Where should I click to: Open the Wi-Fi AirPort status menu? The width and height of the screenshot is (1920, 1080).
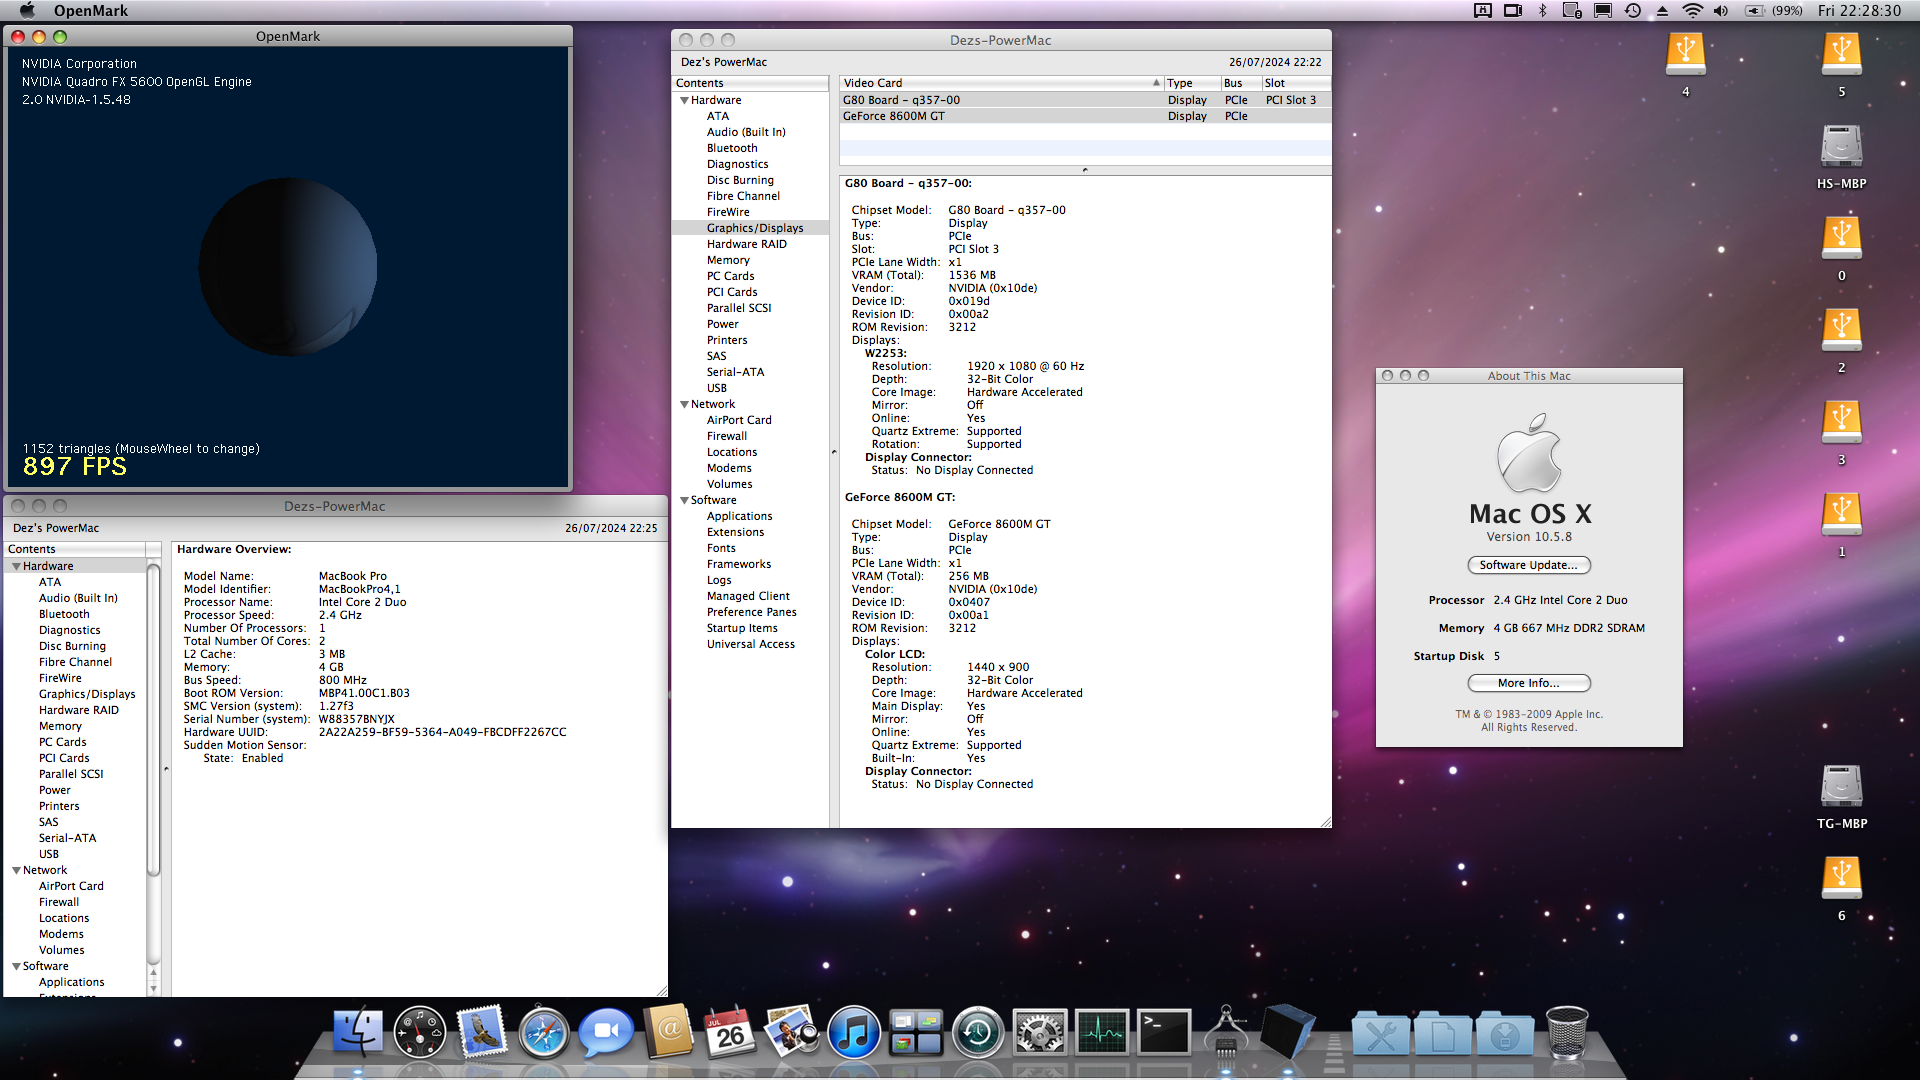(x=1692, y=10)
